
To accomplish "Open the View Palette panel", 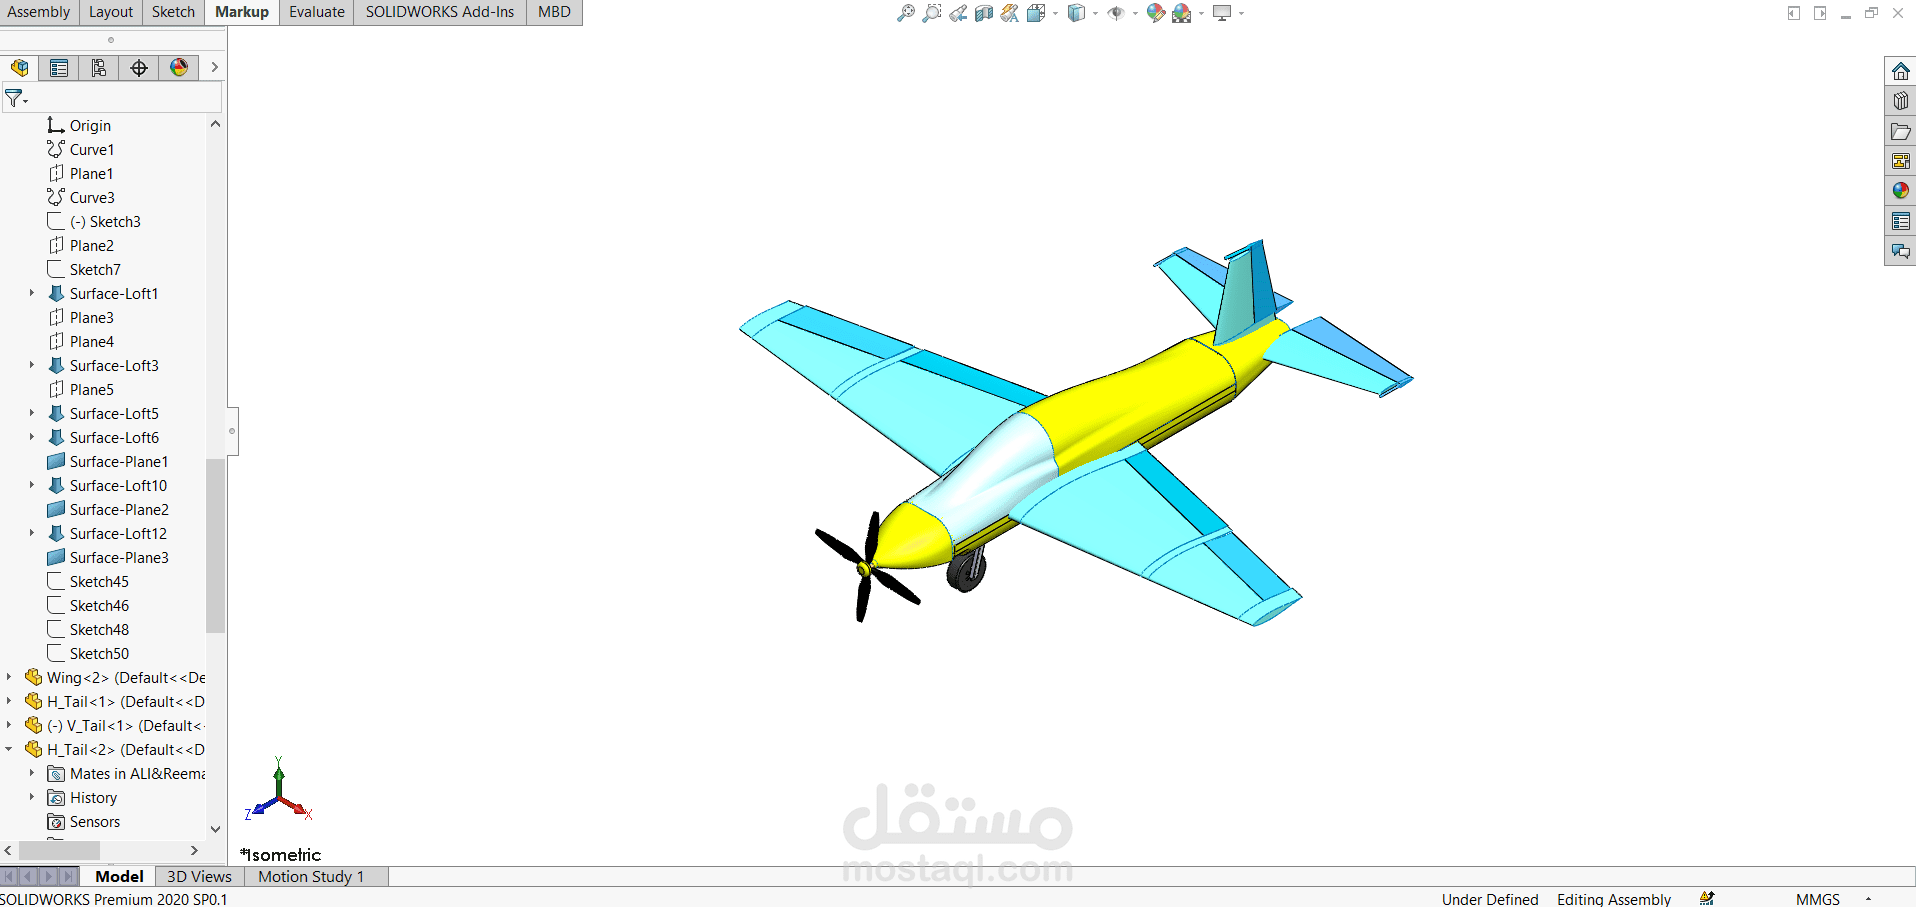I will [1901, 160].
